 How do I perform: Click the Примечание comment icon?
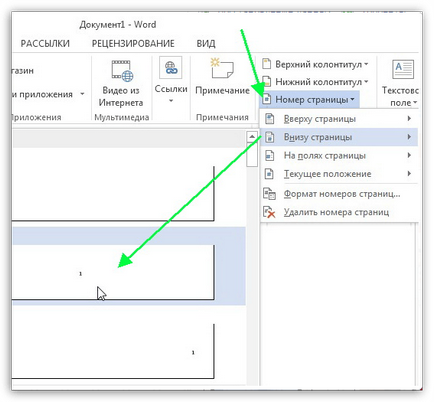pos(222,68)
